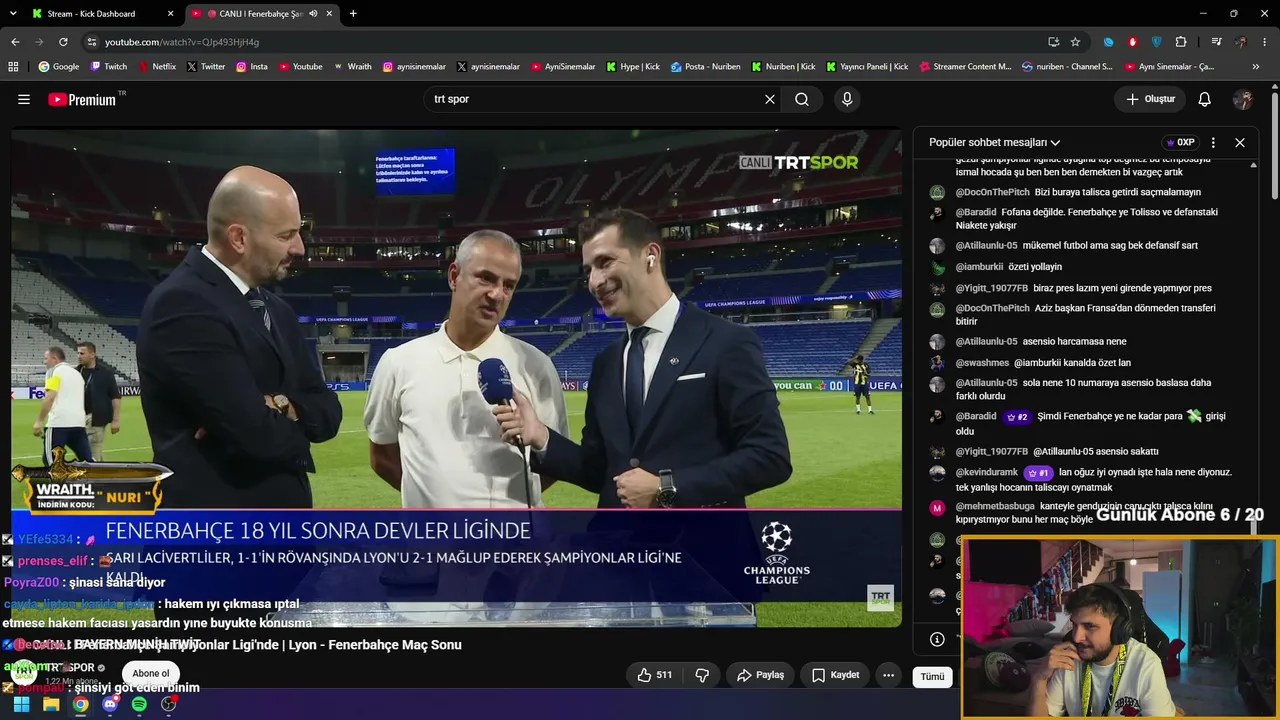Open the YouTube hamburger guide menu
Viewport: 1280px width, 720px height.
[x=24, y=99]
